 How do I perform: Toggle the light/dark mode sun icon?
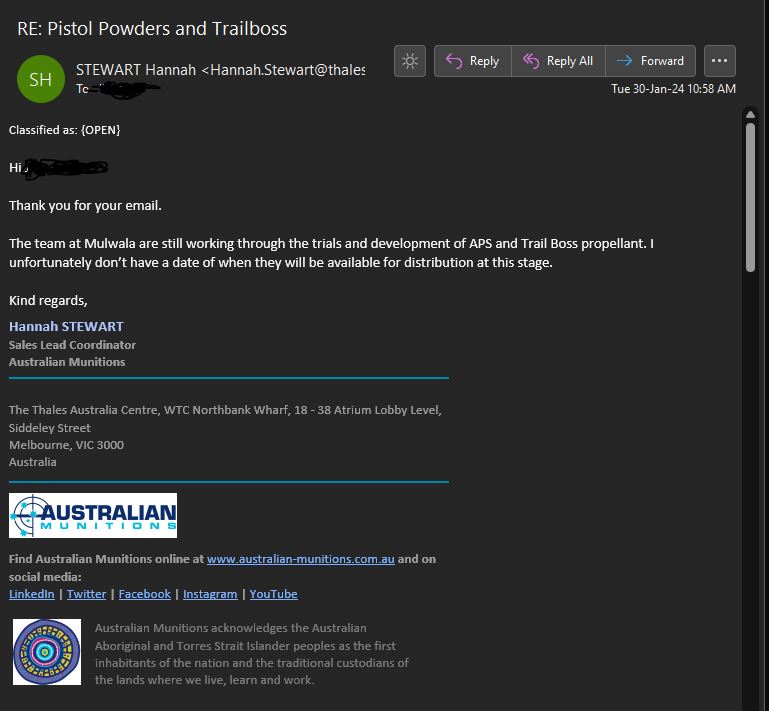409,61
